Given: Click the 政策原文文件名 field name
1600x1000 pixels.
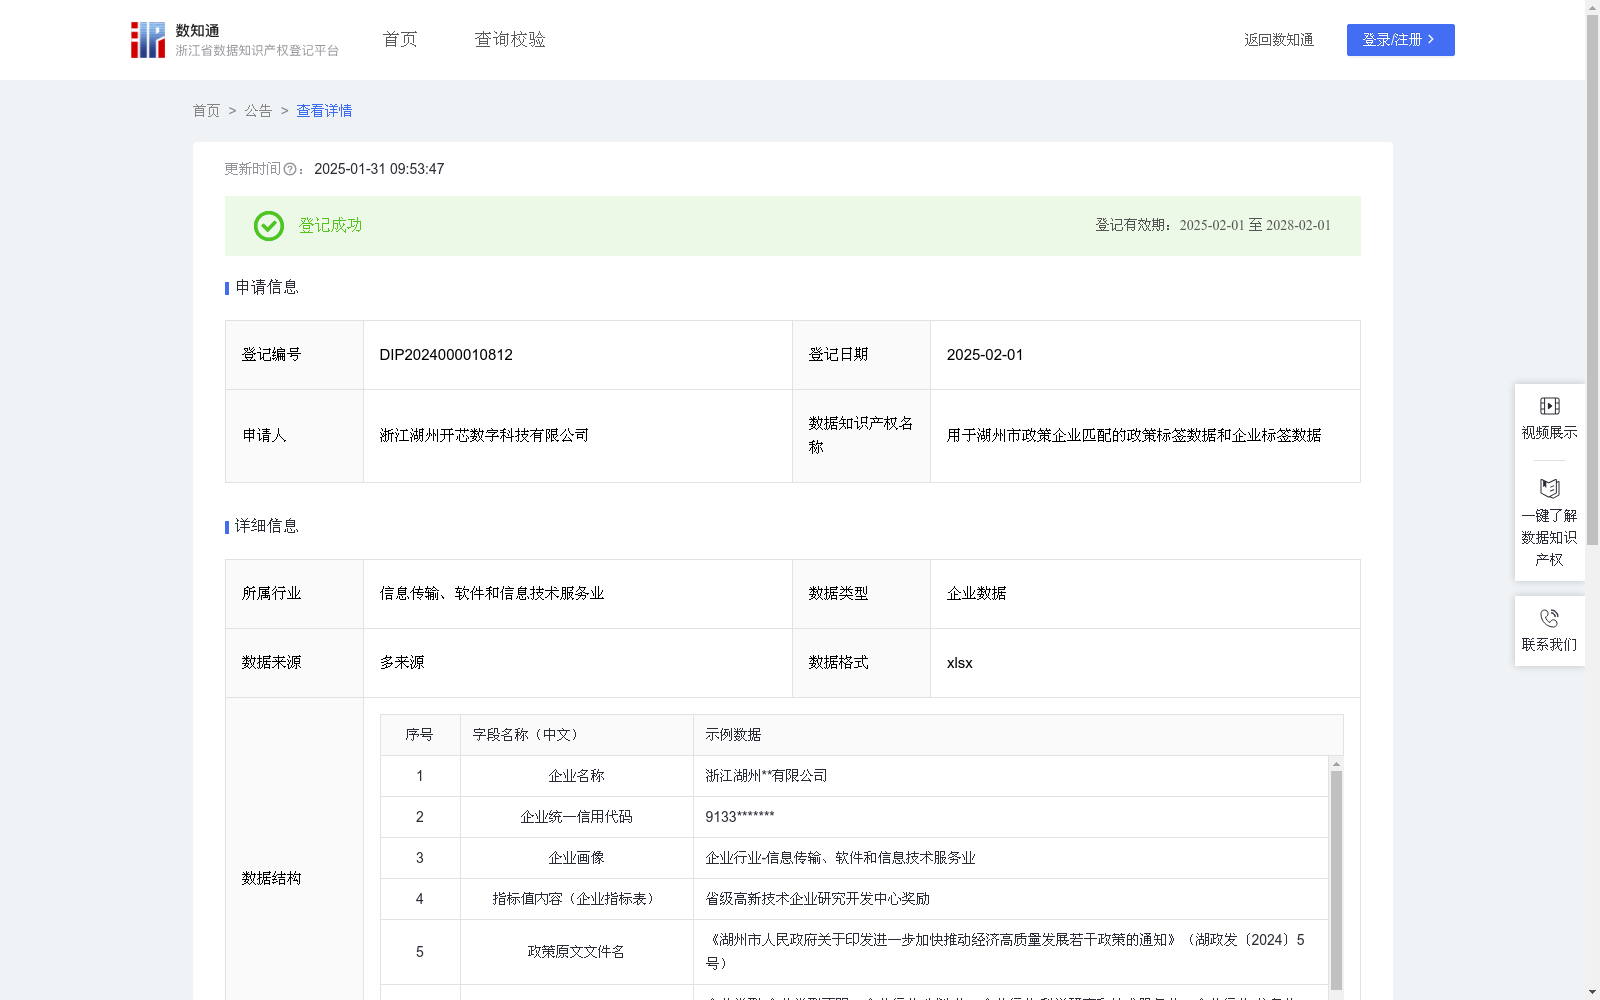Looking at the screenshot, I should click(x=576, y=952).
